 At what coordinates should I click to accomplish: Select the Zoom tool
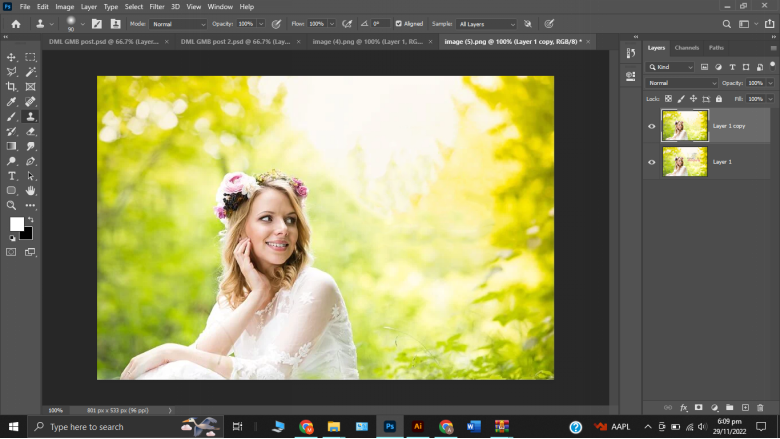(x=11, y=205)
